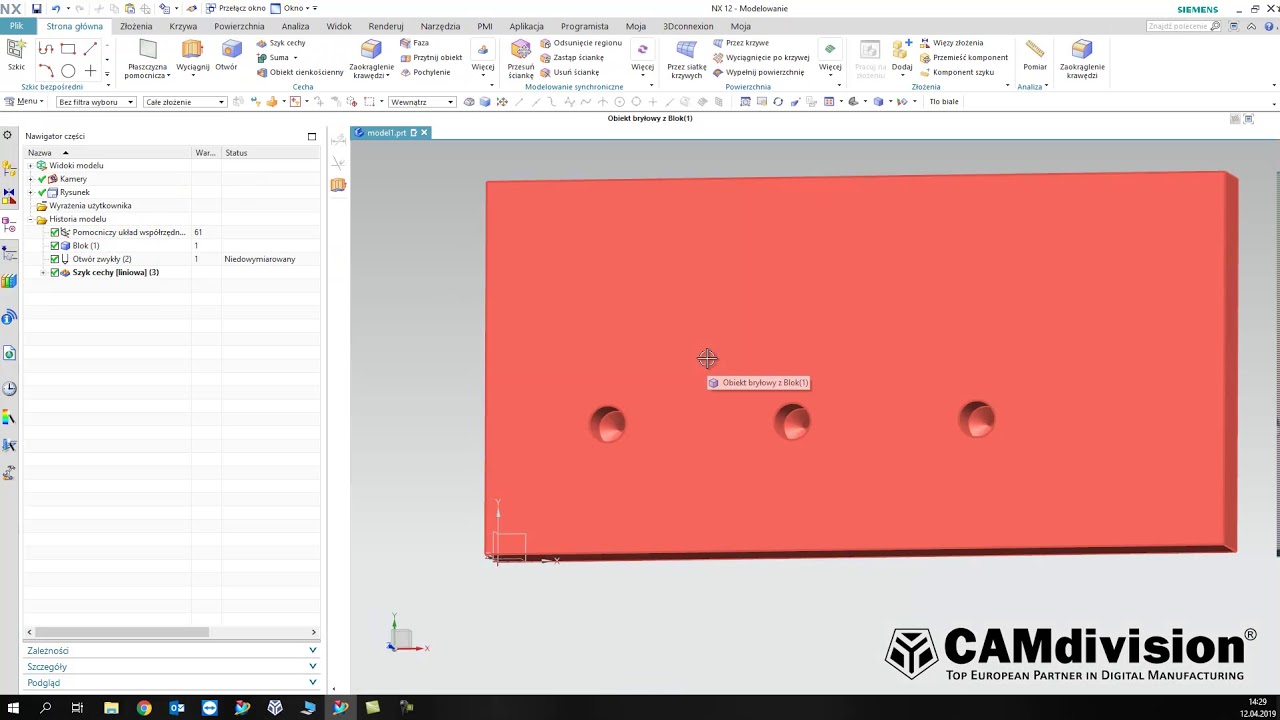This screenshot has height=720, width=1280.
Task: Click the Pomiar measure tool
Action: [1035, 56]
